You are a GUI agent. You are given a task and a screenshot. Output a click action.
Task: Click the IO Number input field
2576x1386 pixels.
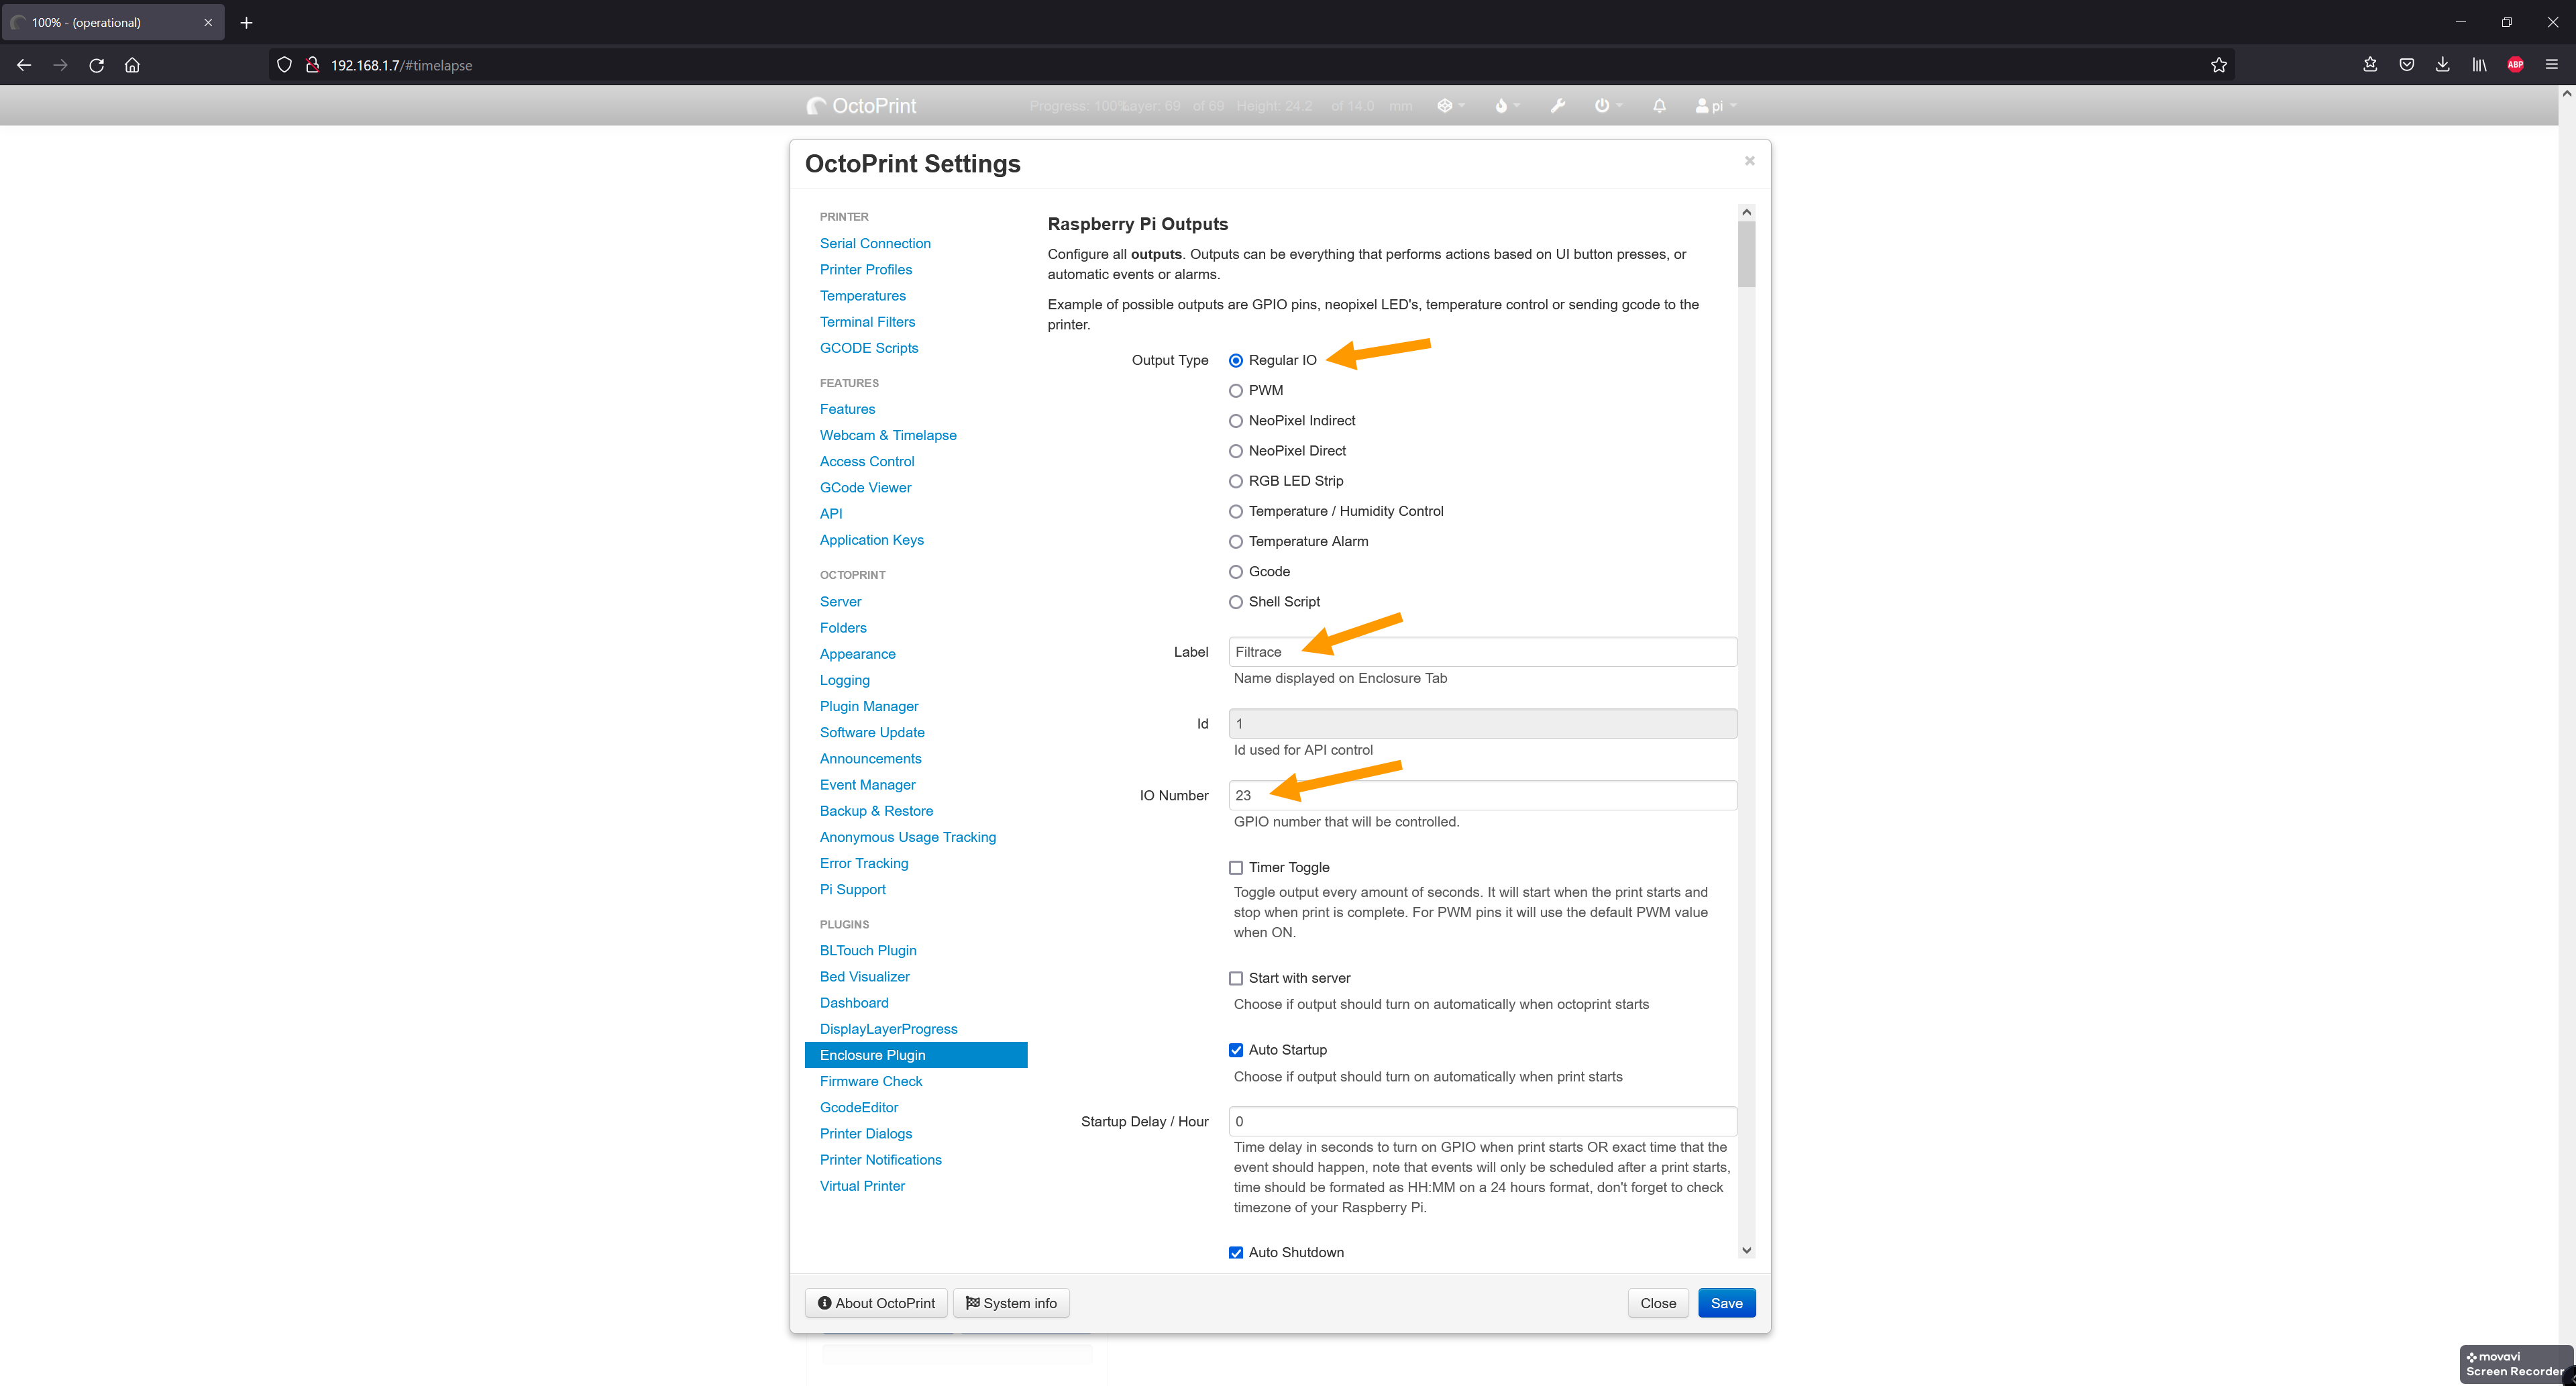tap(1483, 794)
